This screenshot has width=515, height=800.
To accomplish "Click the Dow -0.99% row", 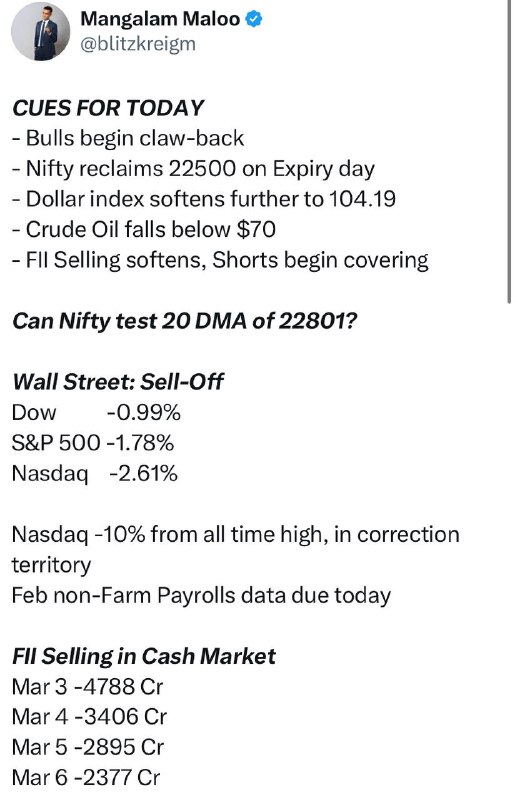I will pos(96,412).
